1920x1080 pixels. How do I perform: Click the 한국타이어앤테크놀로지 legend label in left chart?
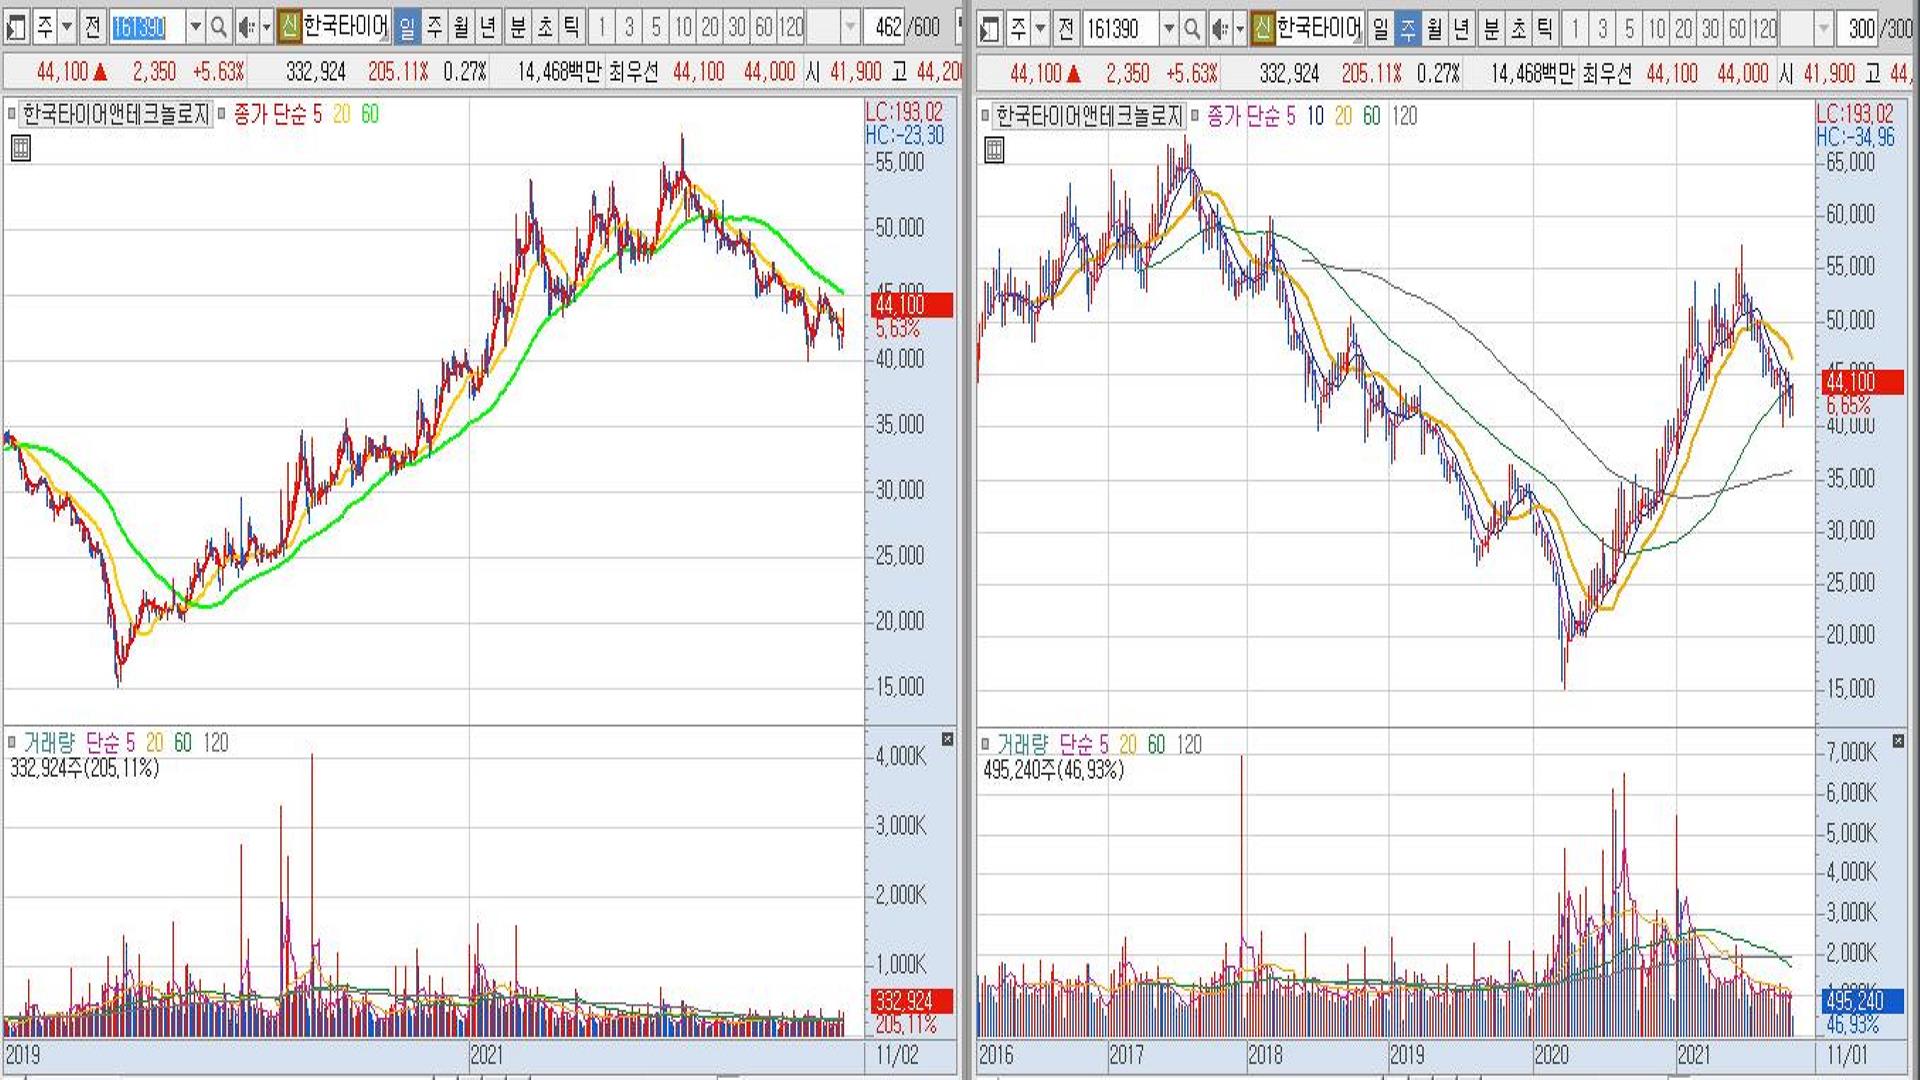coord(115,115)
